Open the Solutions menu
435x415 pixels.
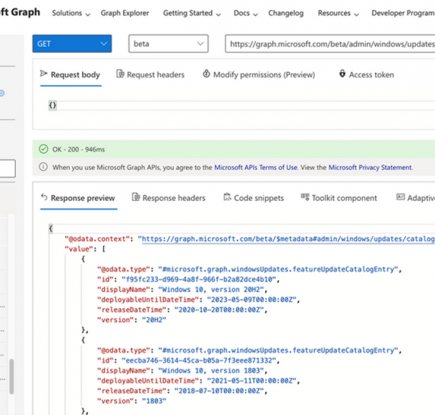(x=71, y=13)
